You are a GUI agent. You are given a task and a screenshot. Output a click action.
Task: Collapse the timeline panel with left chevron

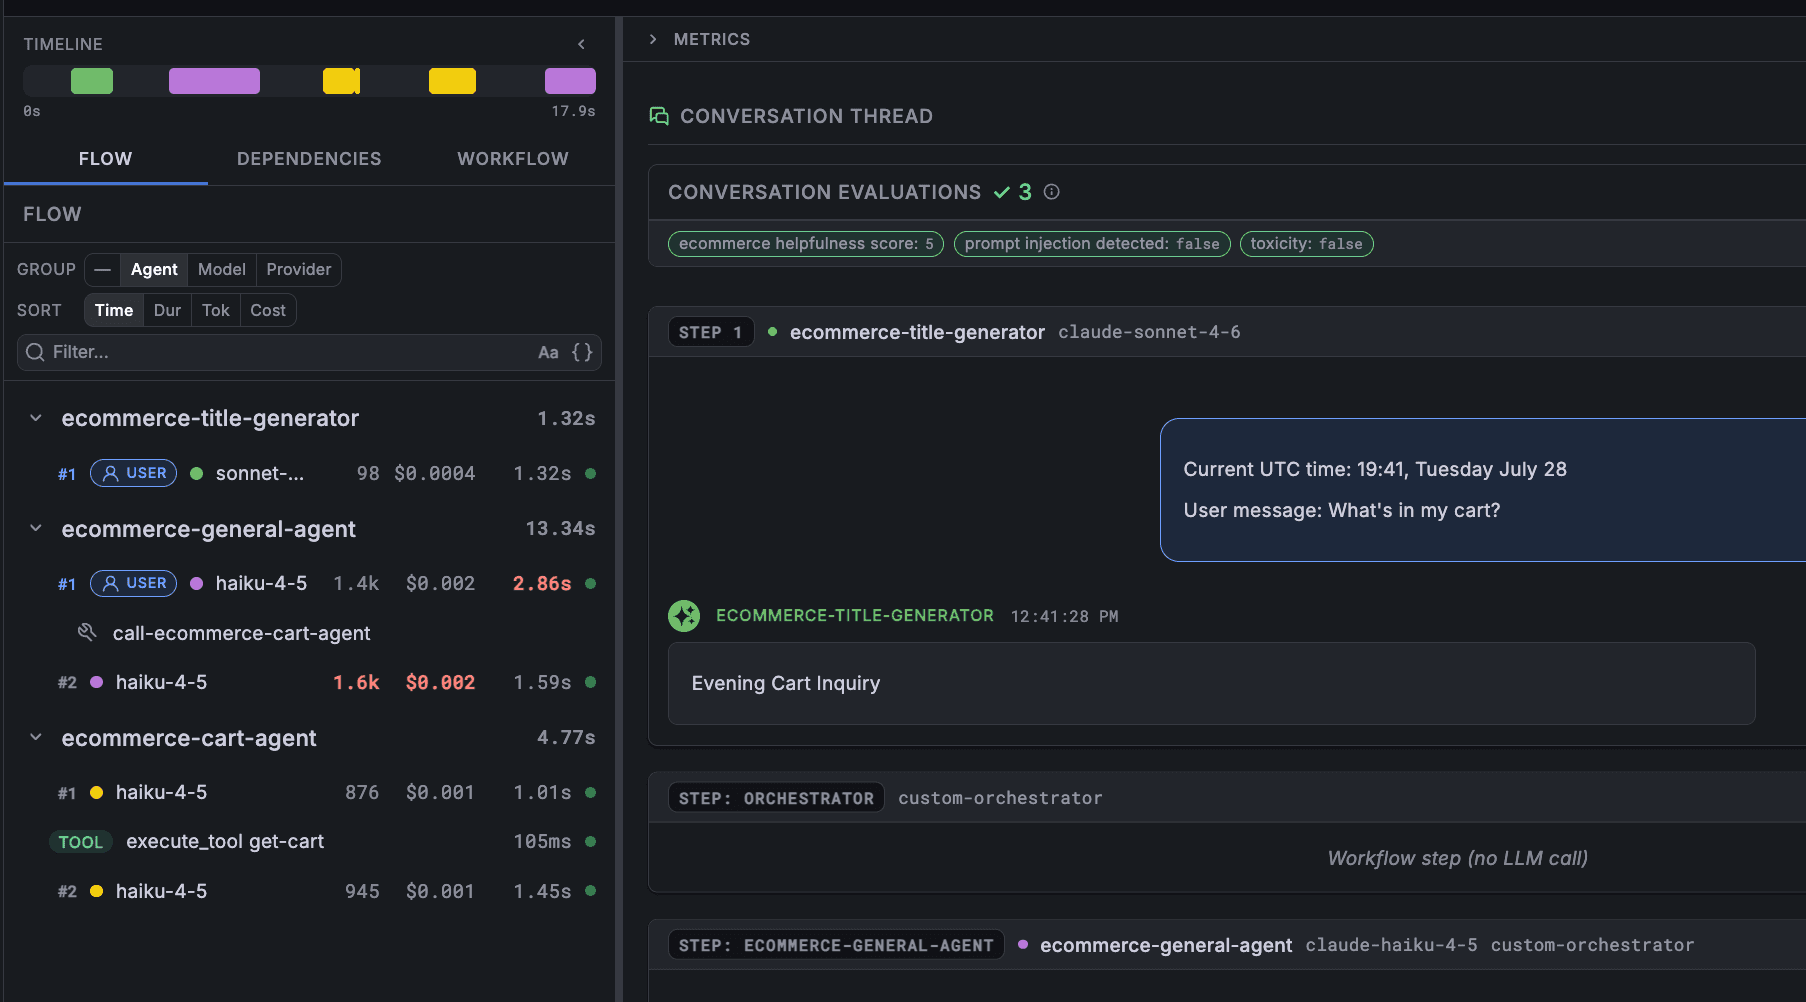click(x=581, y=44)
